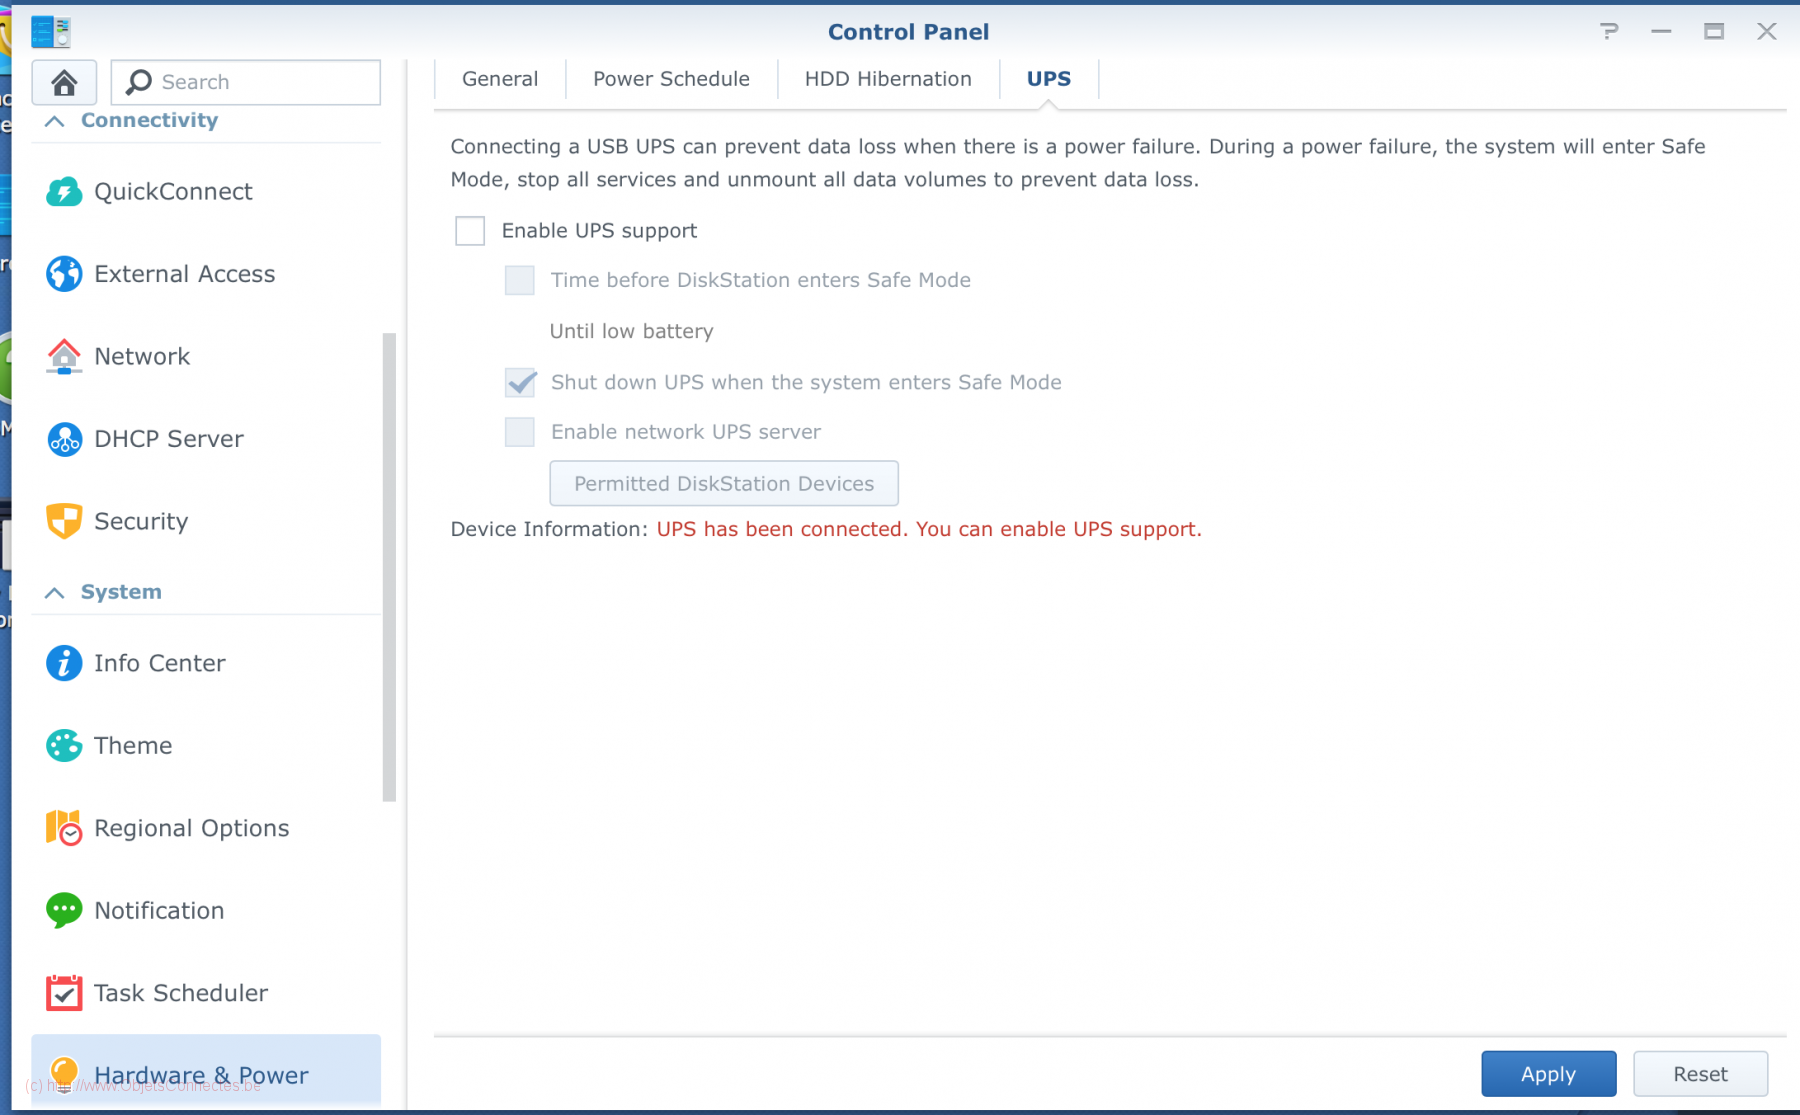Select the UPS tab

tap(1049, 79)
